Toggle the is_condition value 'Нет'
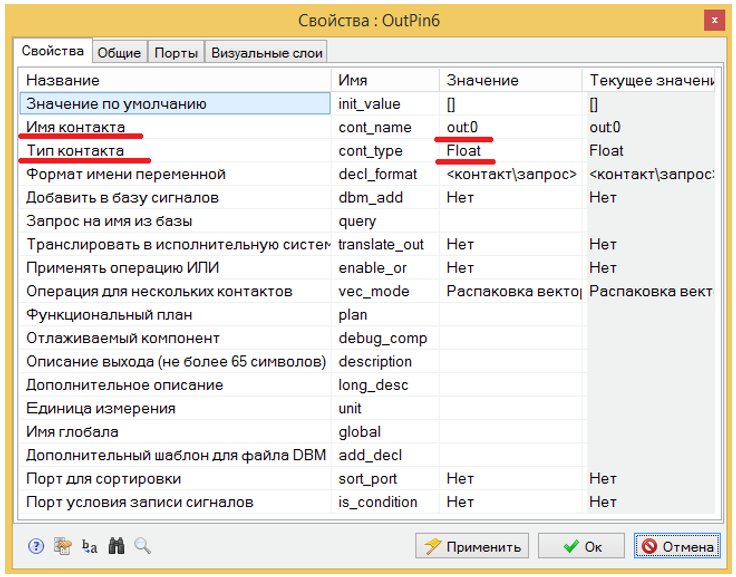Image resolution: width=736 pixels, height=577 pixels. click(x=511, y=502)
